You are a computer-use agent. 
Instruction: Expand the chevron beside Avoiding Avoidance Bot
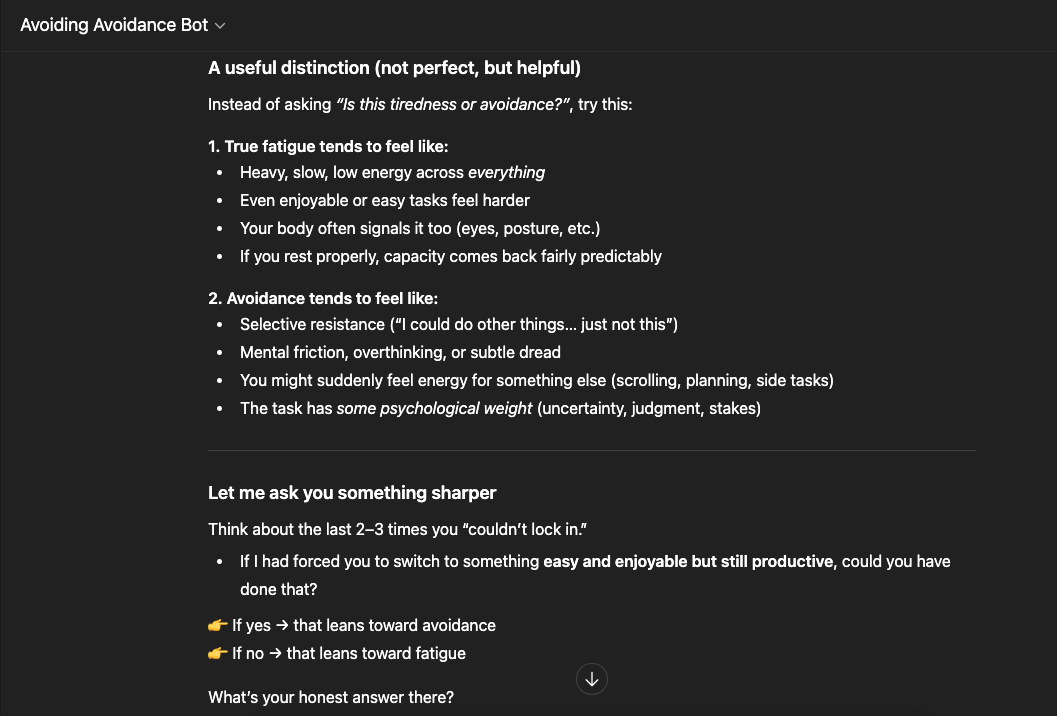point(220,26)
